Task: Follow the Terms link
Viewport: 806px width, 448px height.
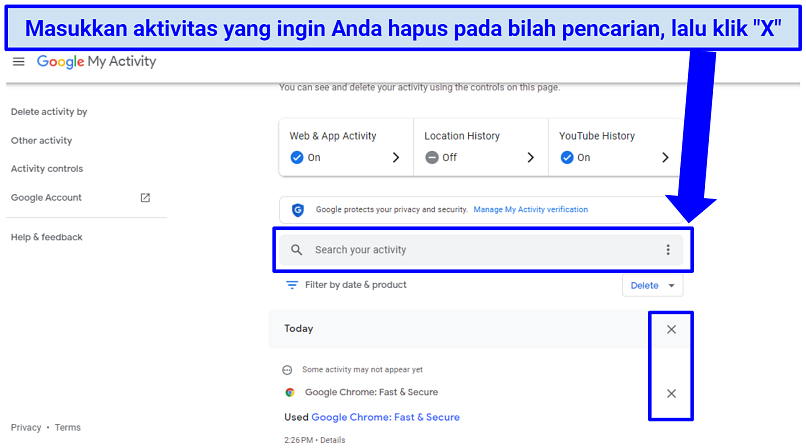Action: click(67, 427)
